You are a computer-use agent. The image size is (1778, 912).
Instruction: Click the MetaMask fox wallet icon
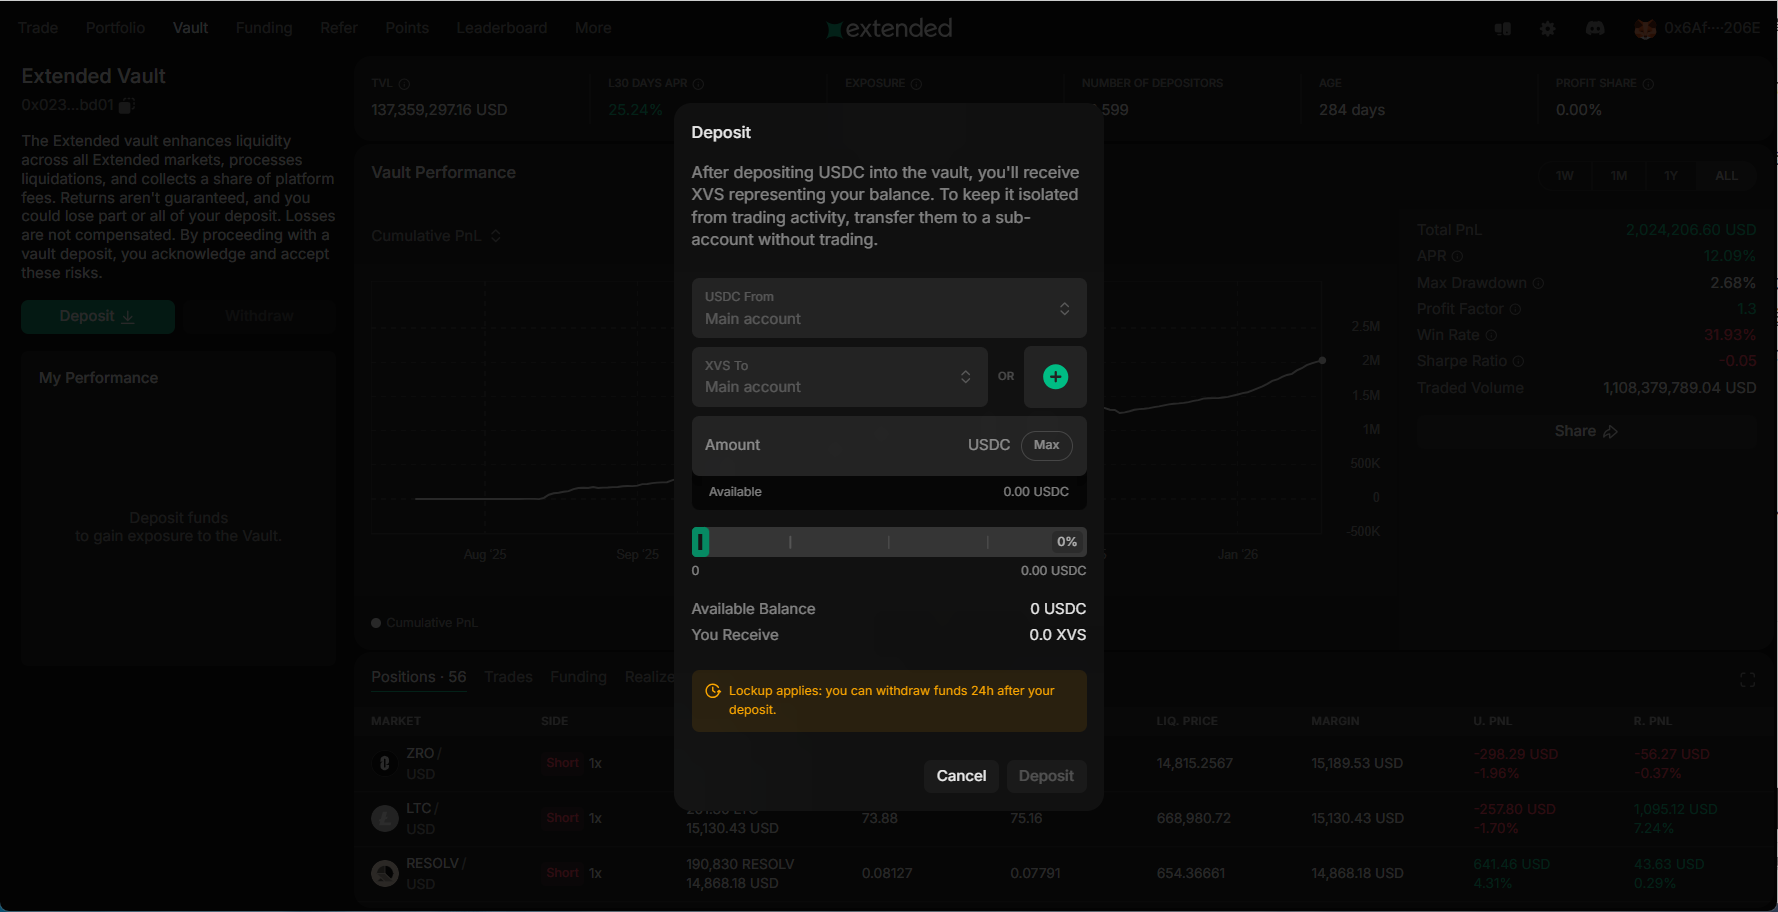tap(1644, 28)
